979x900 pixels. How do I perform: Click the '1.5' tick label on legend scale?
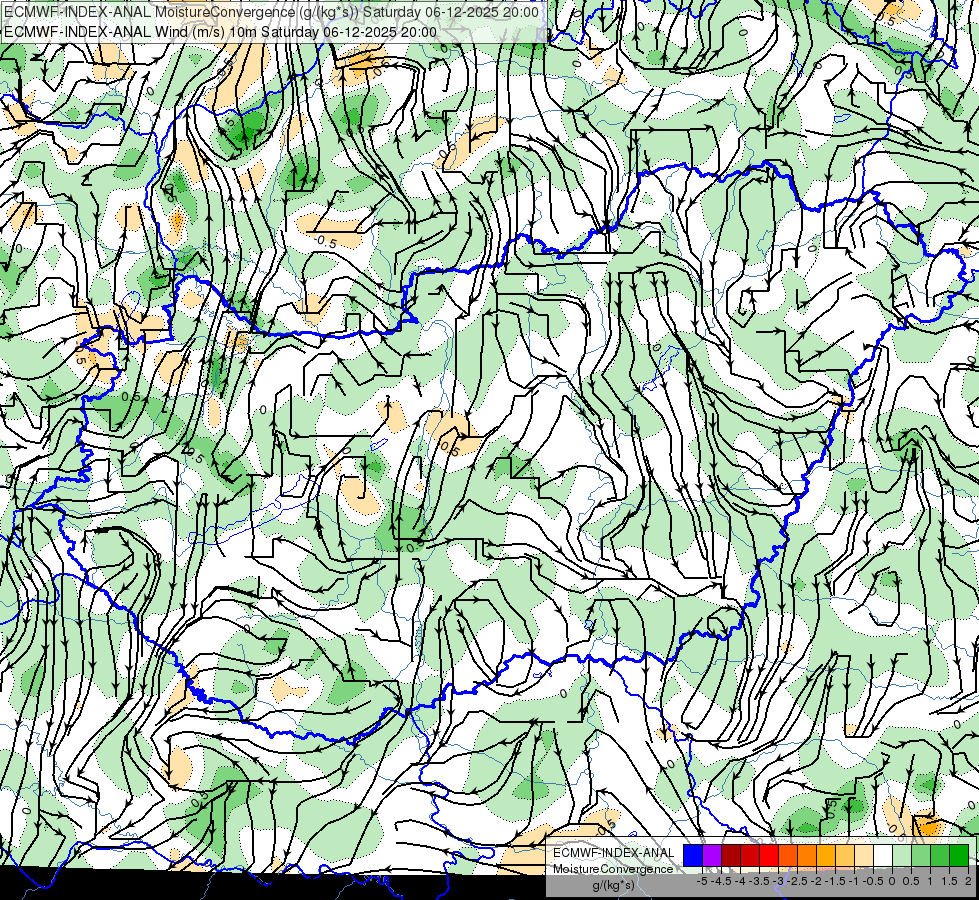pos(949,881)
